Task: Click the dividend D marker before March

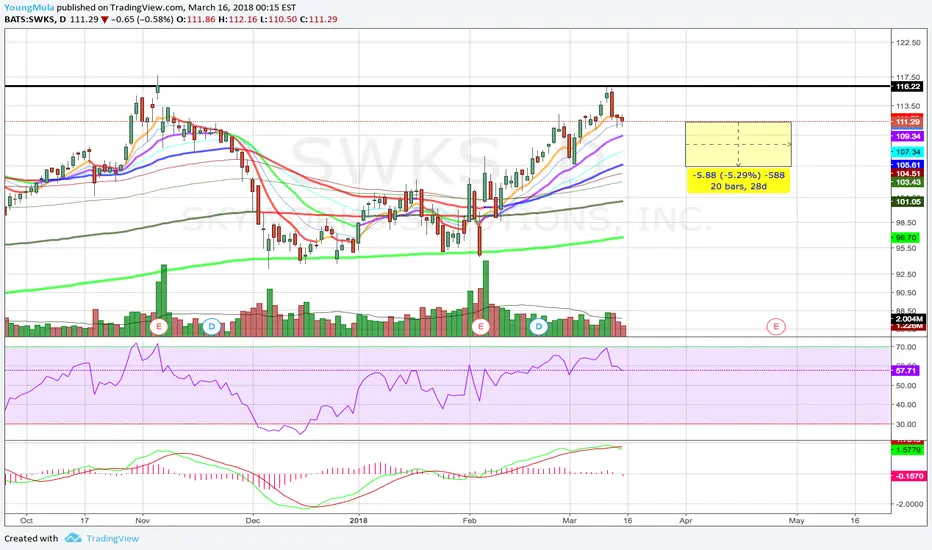Action: coord(539,326)
